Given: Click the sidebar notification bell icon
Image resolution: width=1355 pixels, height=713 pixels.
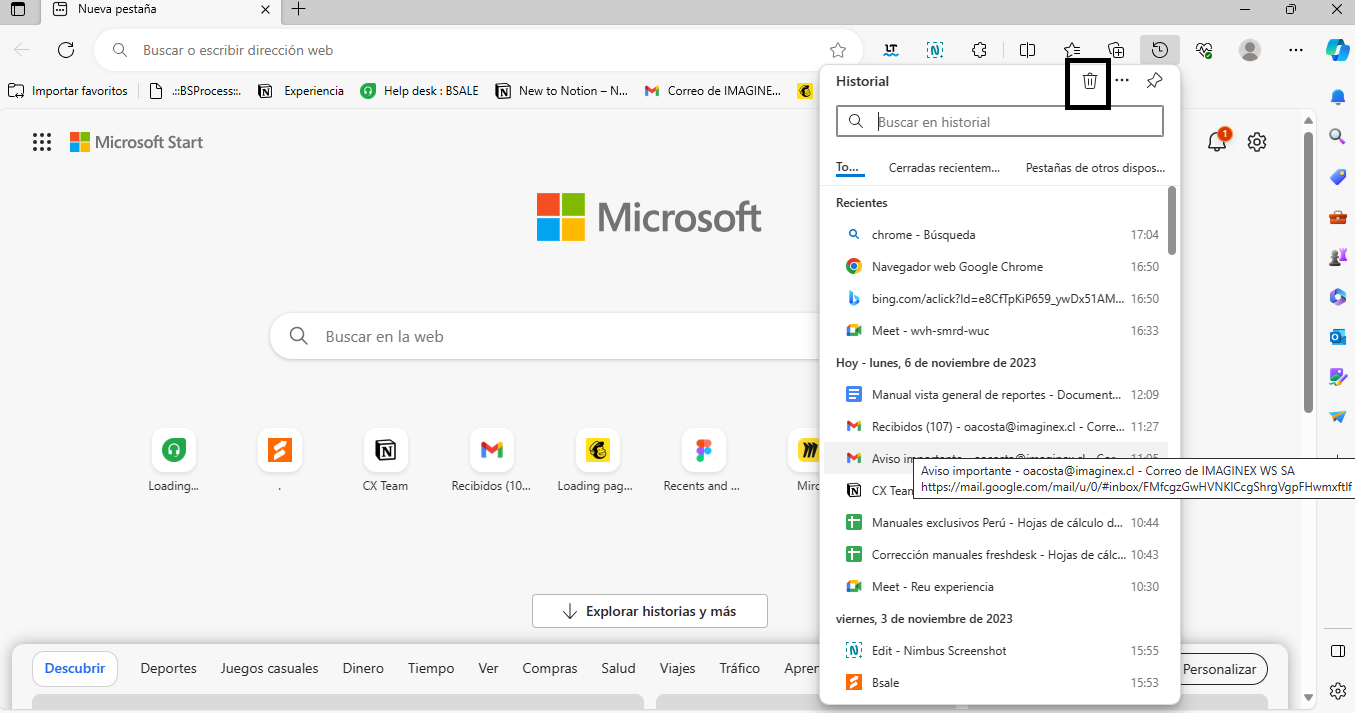Looking at the screenshot, I should pos(1338,97).
